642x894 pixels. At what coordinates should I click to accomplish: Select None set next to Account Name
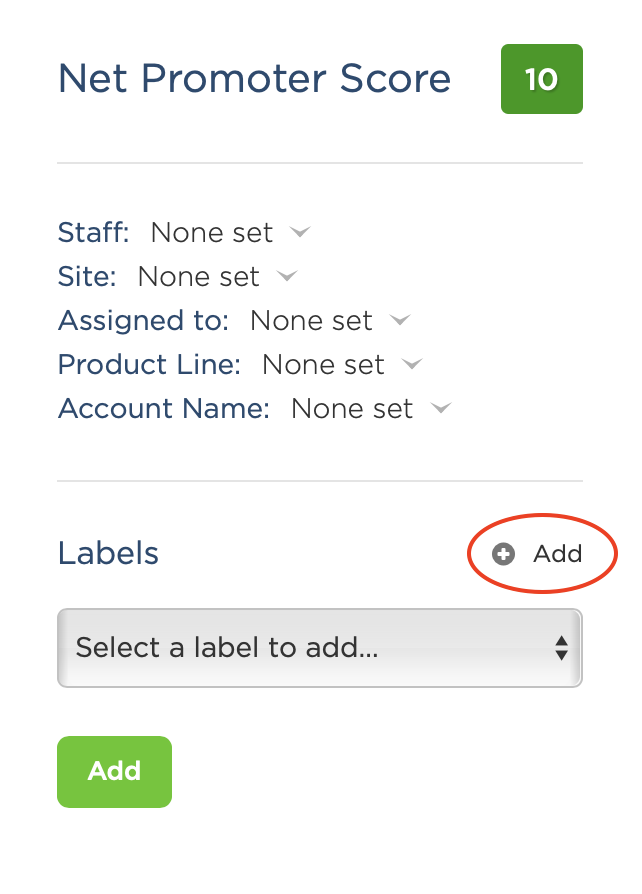[x=351, y=409]
